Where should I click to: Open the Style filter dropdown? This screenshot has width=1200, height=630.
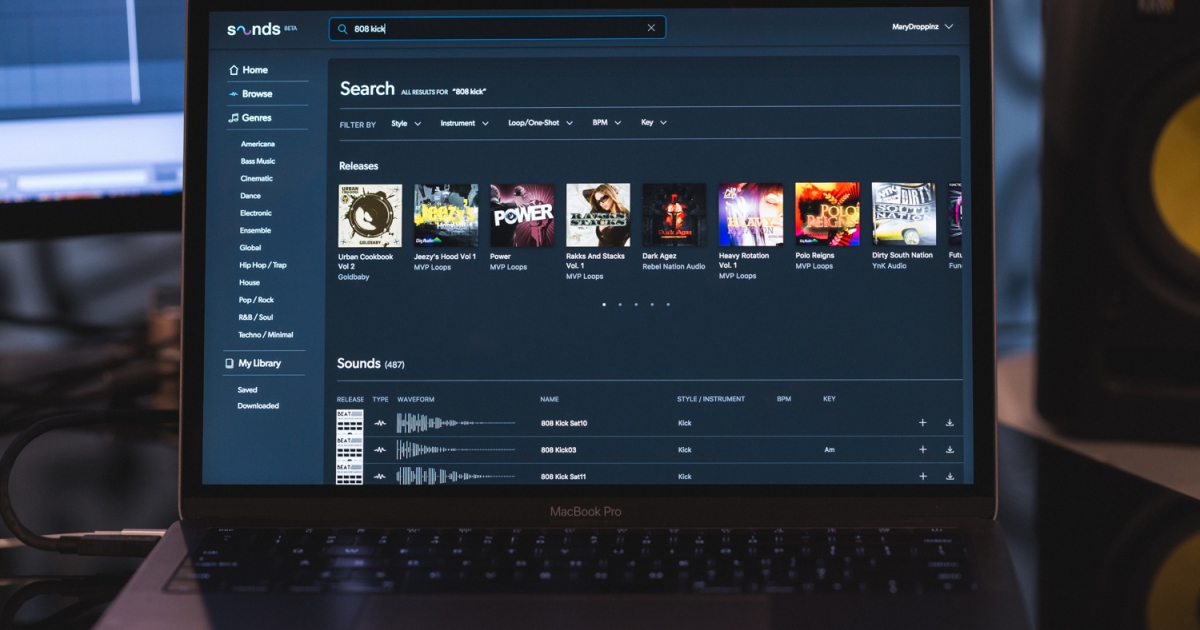pos(406,123)
